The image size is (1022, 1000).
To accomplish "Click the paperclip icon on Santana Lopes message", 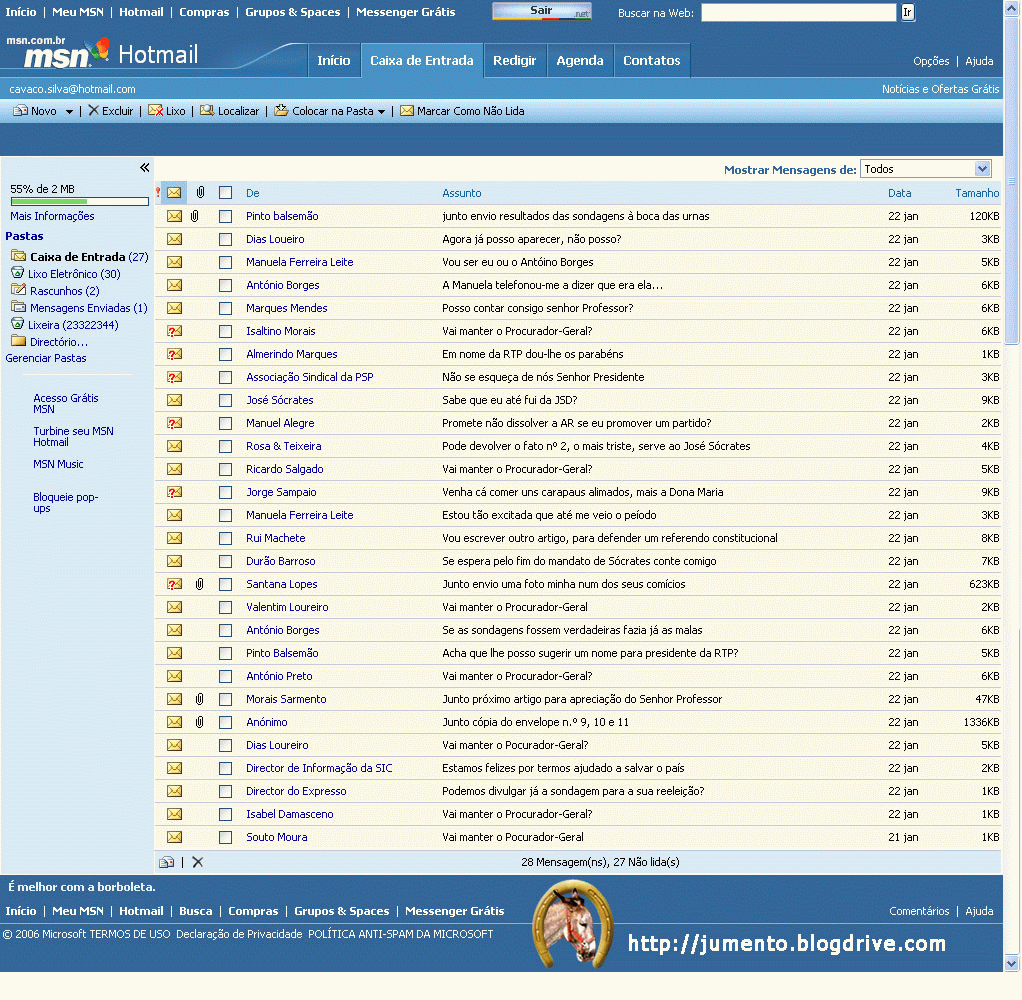I will tap(199, 584).
